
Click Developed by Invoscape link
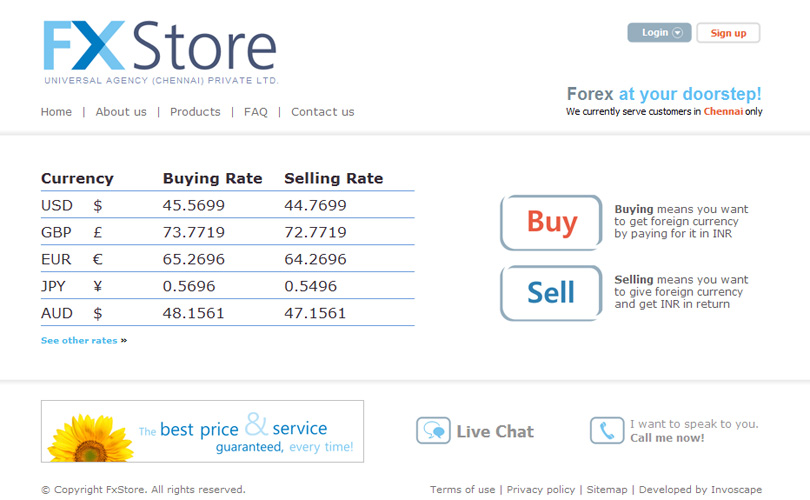tap(700, 490)
